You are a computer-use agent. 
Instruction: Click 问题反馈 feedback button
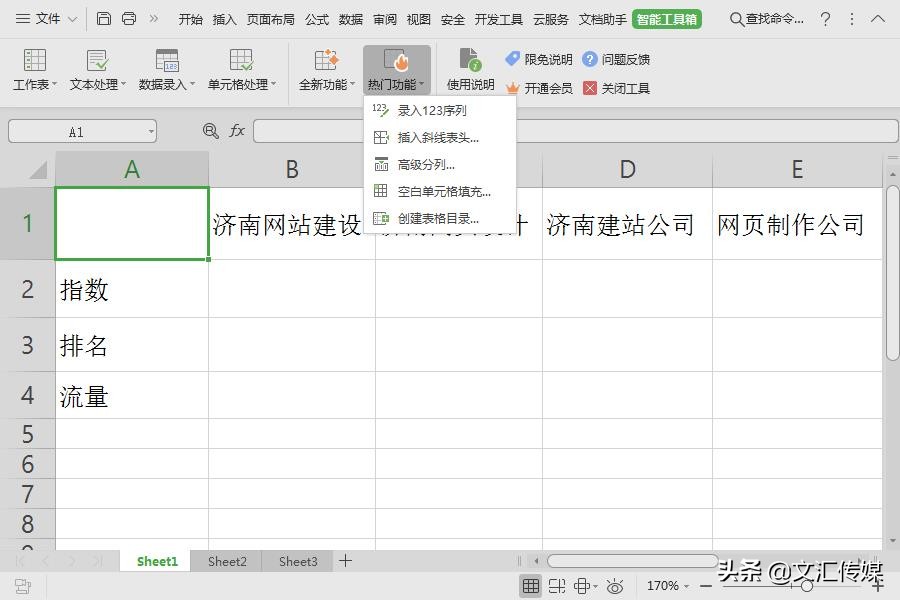click(620, 58)
